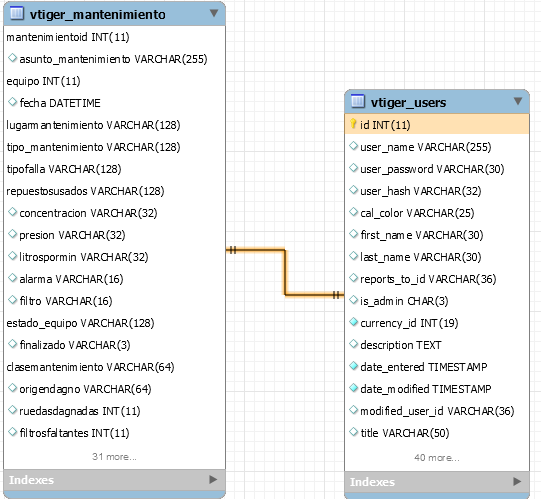The width and height of the screenshot is (541, 499).
Task: Click the diamond icon beside fecha DATETIME
Action: click(x=12, y=102)
